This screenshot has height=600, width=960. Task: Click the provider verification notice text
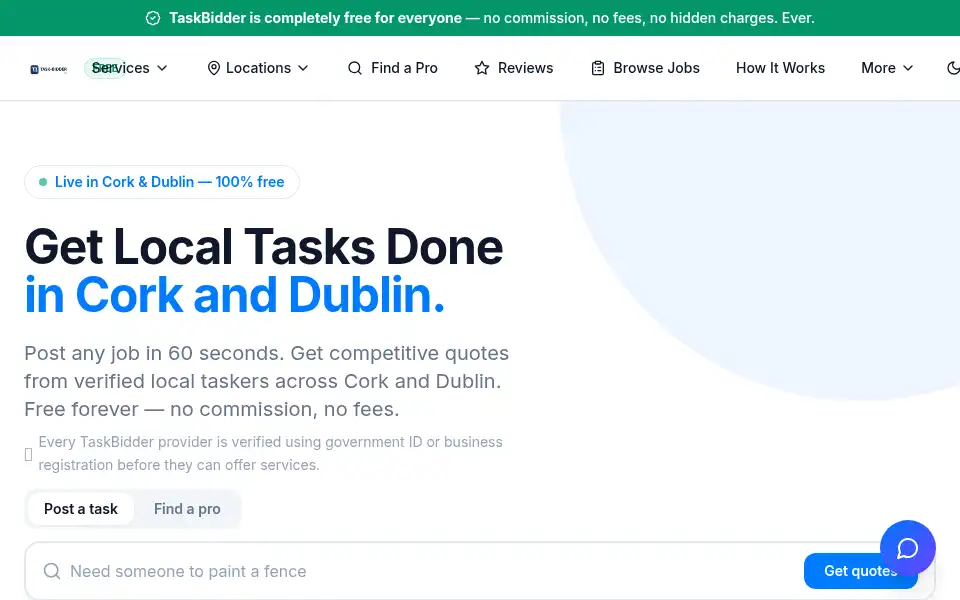[271, 454]
